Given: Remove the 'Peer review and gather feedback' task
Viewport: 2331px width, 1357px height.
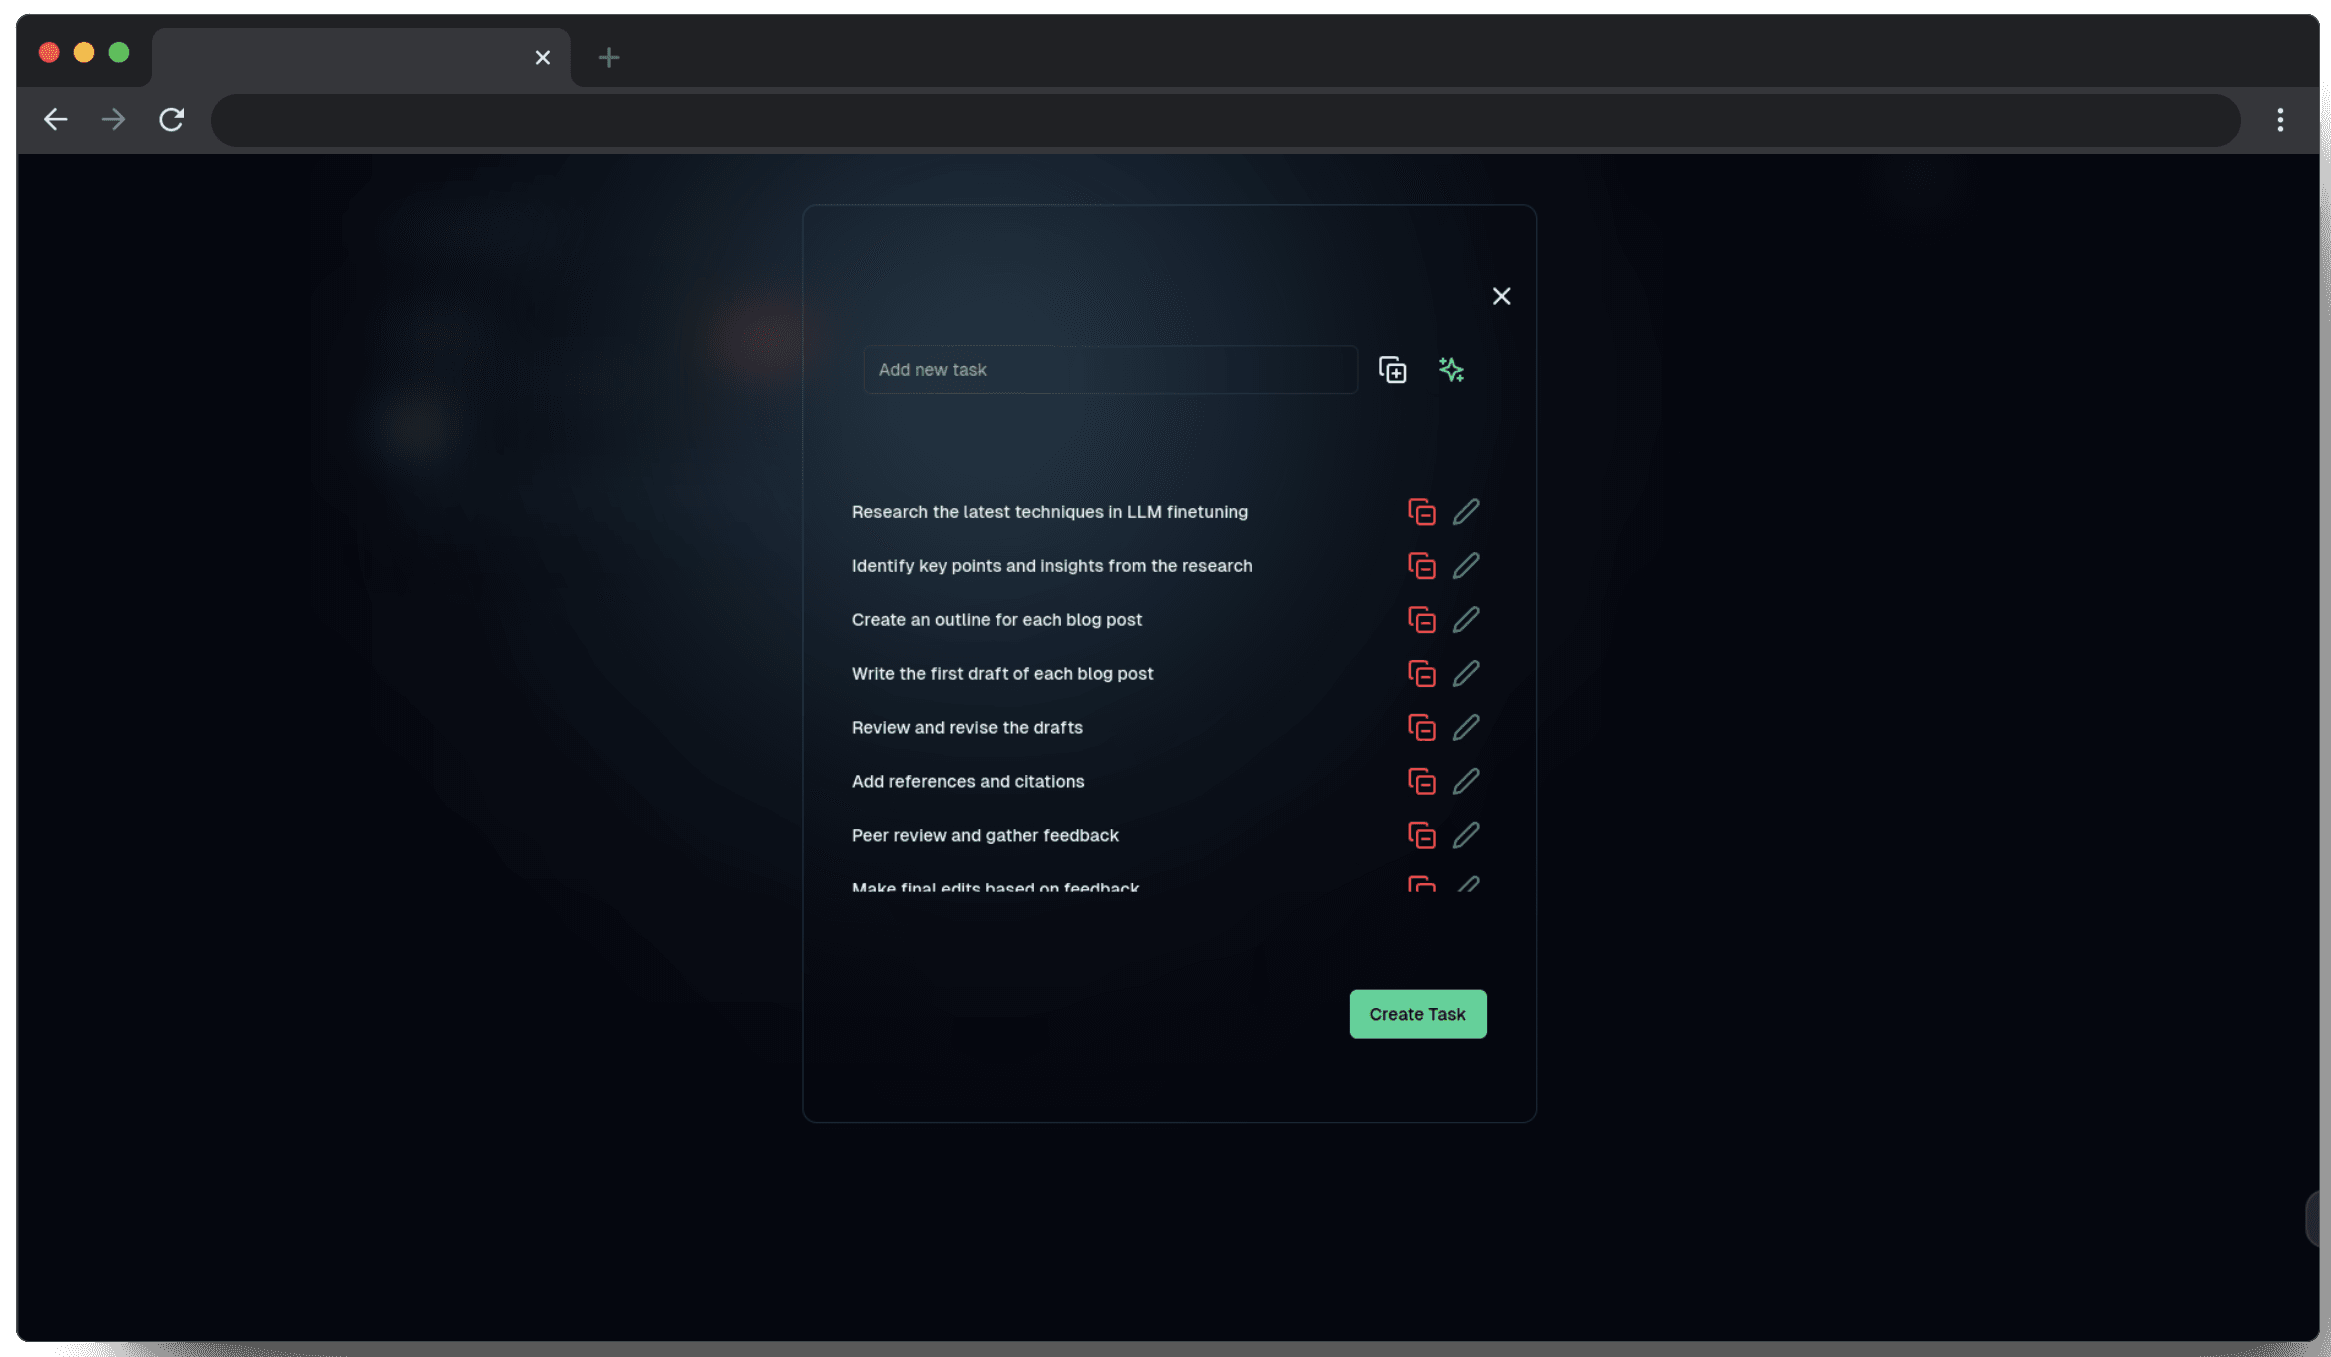Looking at the screenshot, I should [x=1421, y=835].
